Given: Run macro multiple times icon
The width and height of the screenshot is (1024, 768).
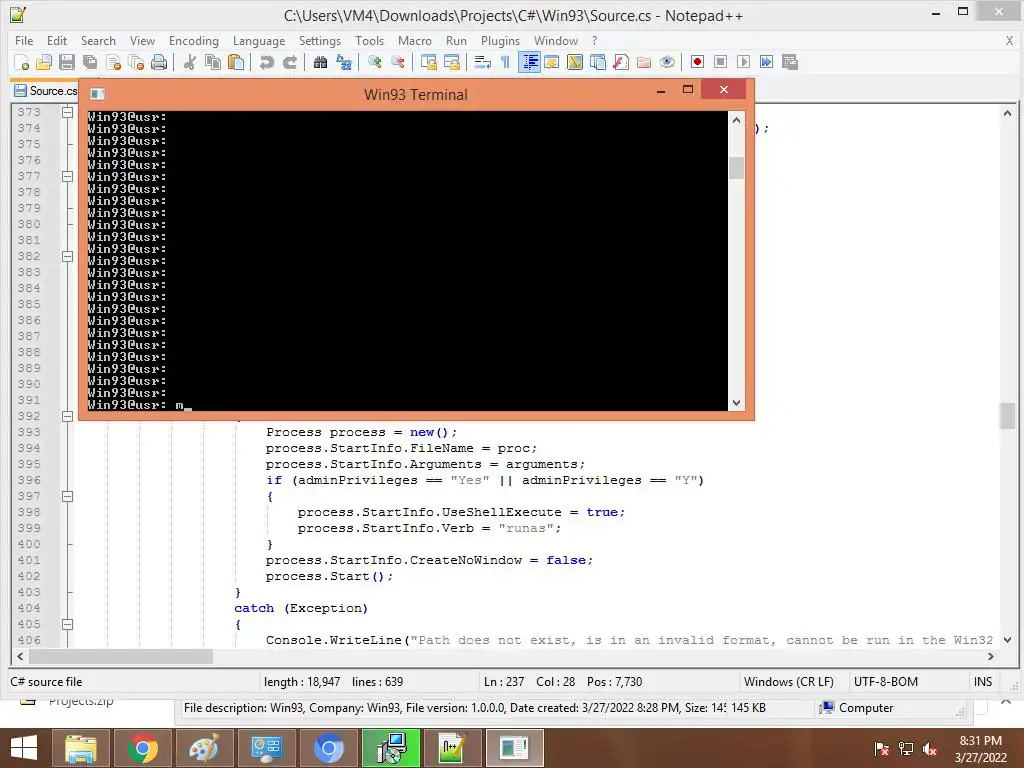Looking at the screenshot, I should pos(767,62).
